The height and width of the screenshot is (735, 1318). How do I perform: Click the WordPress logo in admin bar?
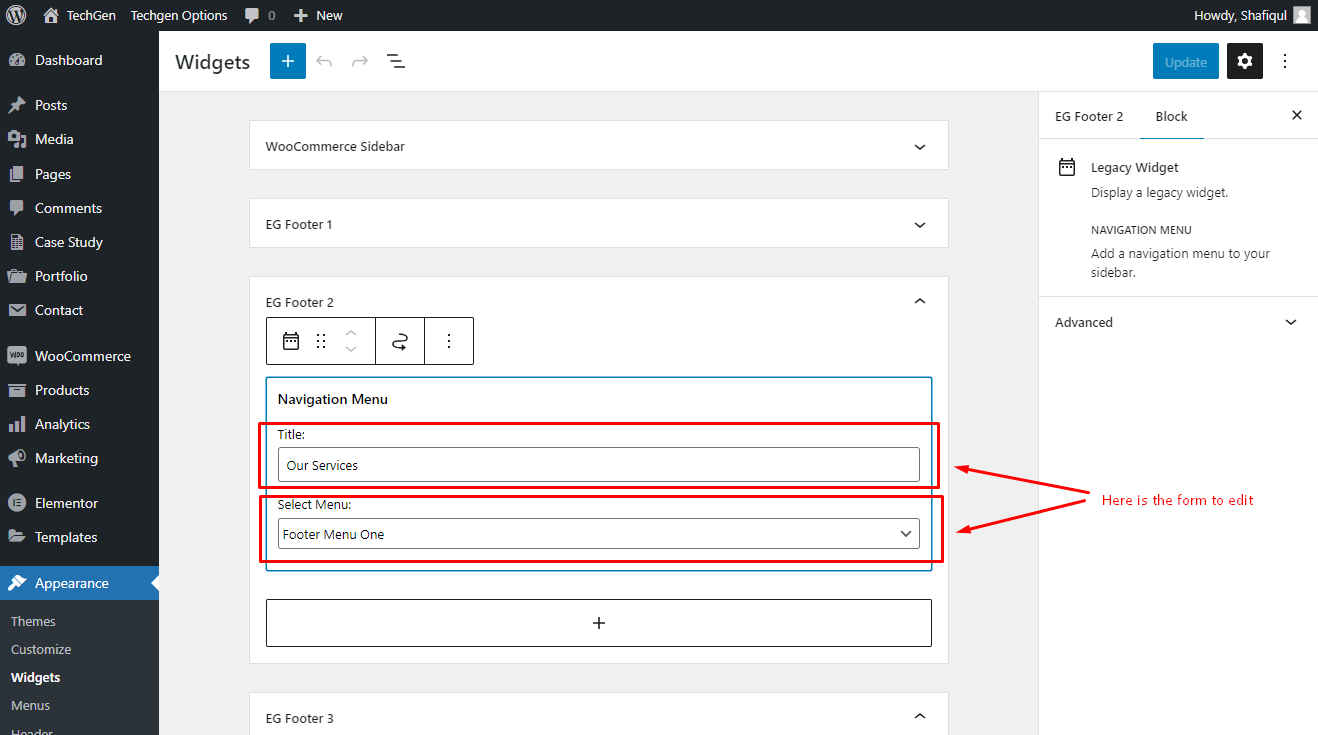pos(16,15)
